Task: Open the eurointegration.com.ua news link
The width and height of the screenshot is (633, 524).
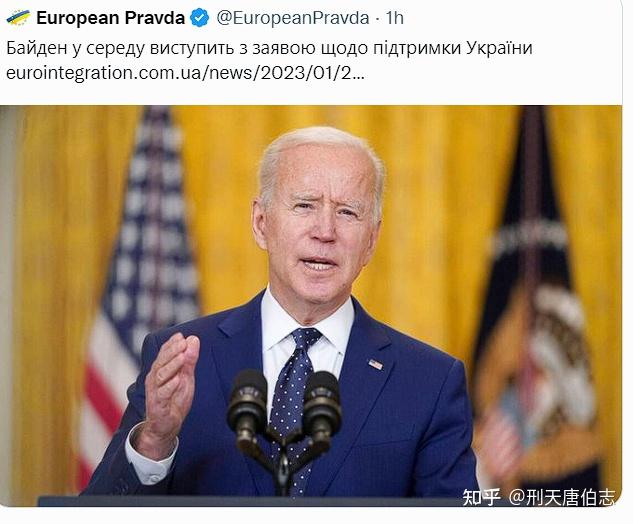Action: [x=185, y=73]
